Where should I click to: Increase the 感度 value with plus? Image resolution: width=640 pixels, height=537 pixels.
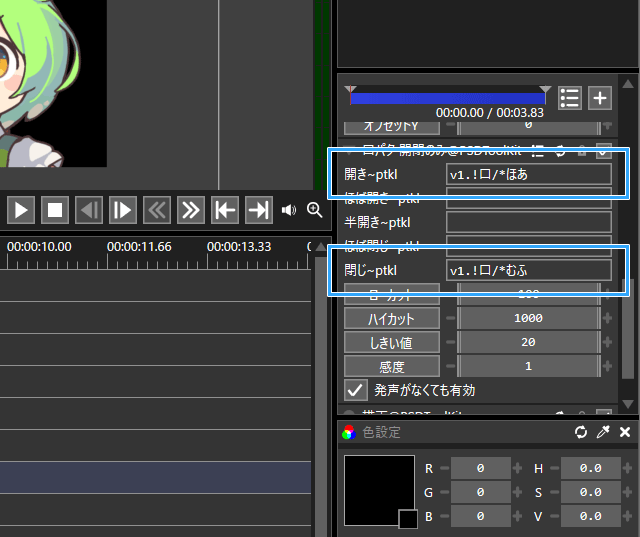[x=608, y=366]
